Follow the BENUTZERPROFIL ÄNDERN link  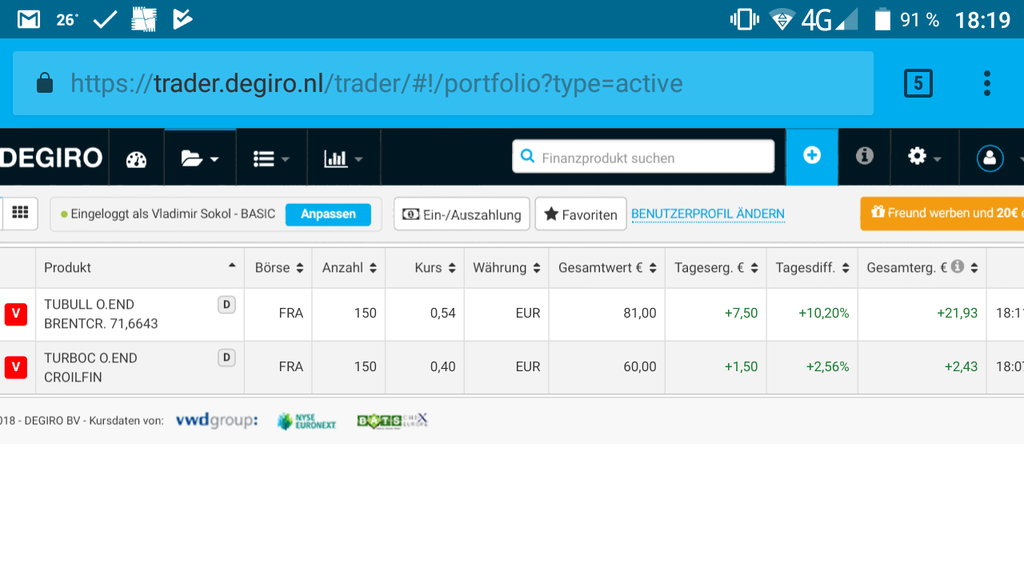[707, 214]
